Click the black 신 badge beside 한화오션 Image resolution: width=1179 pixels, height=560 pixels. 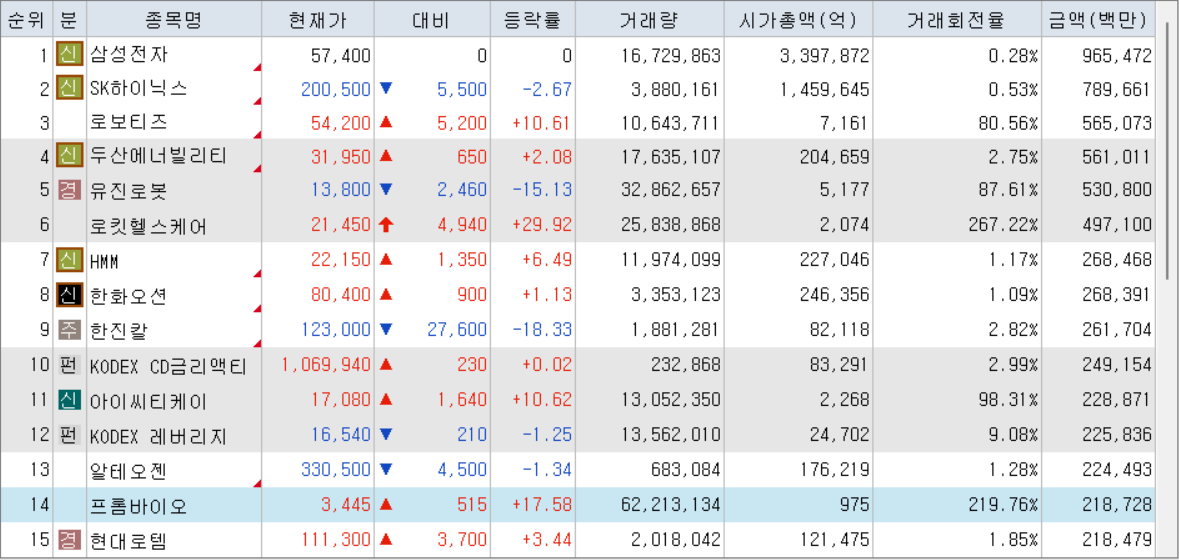point(69,295)
